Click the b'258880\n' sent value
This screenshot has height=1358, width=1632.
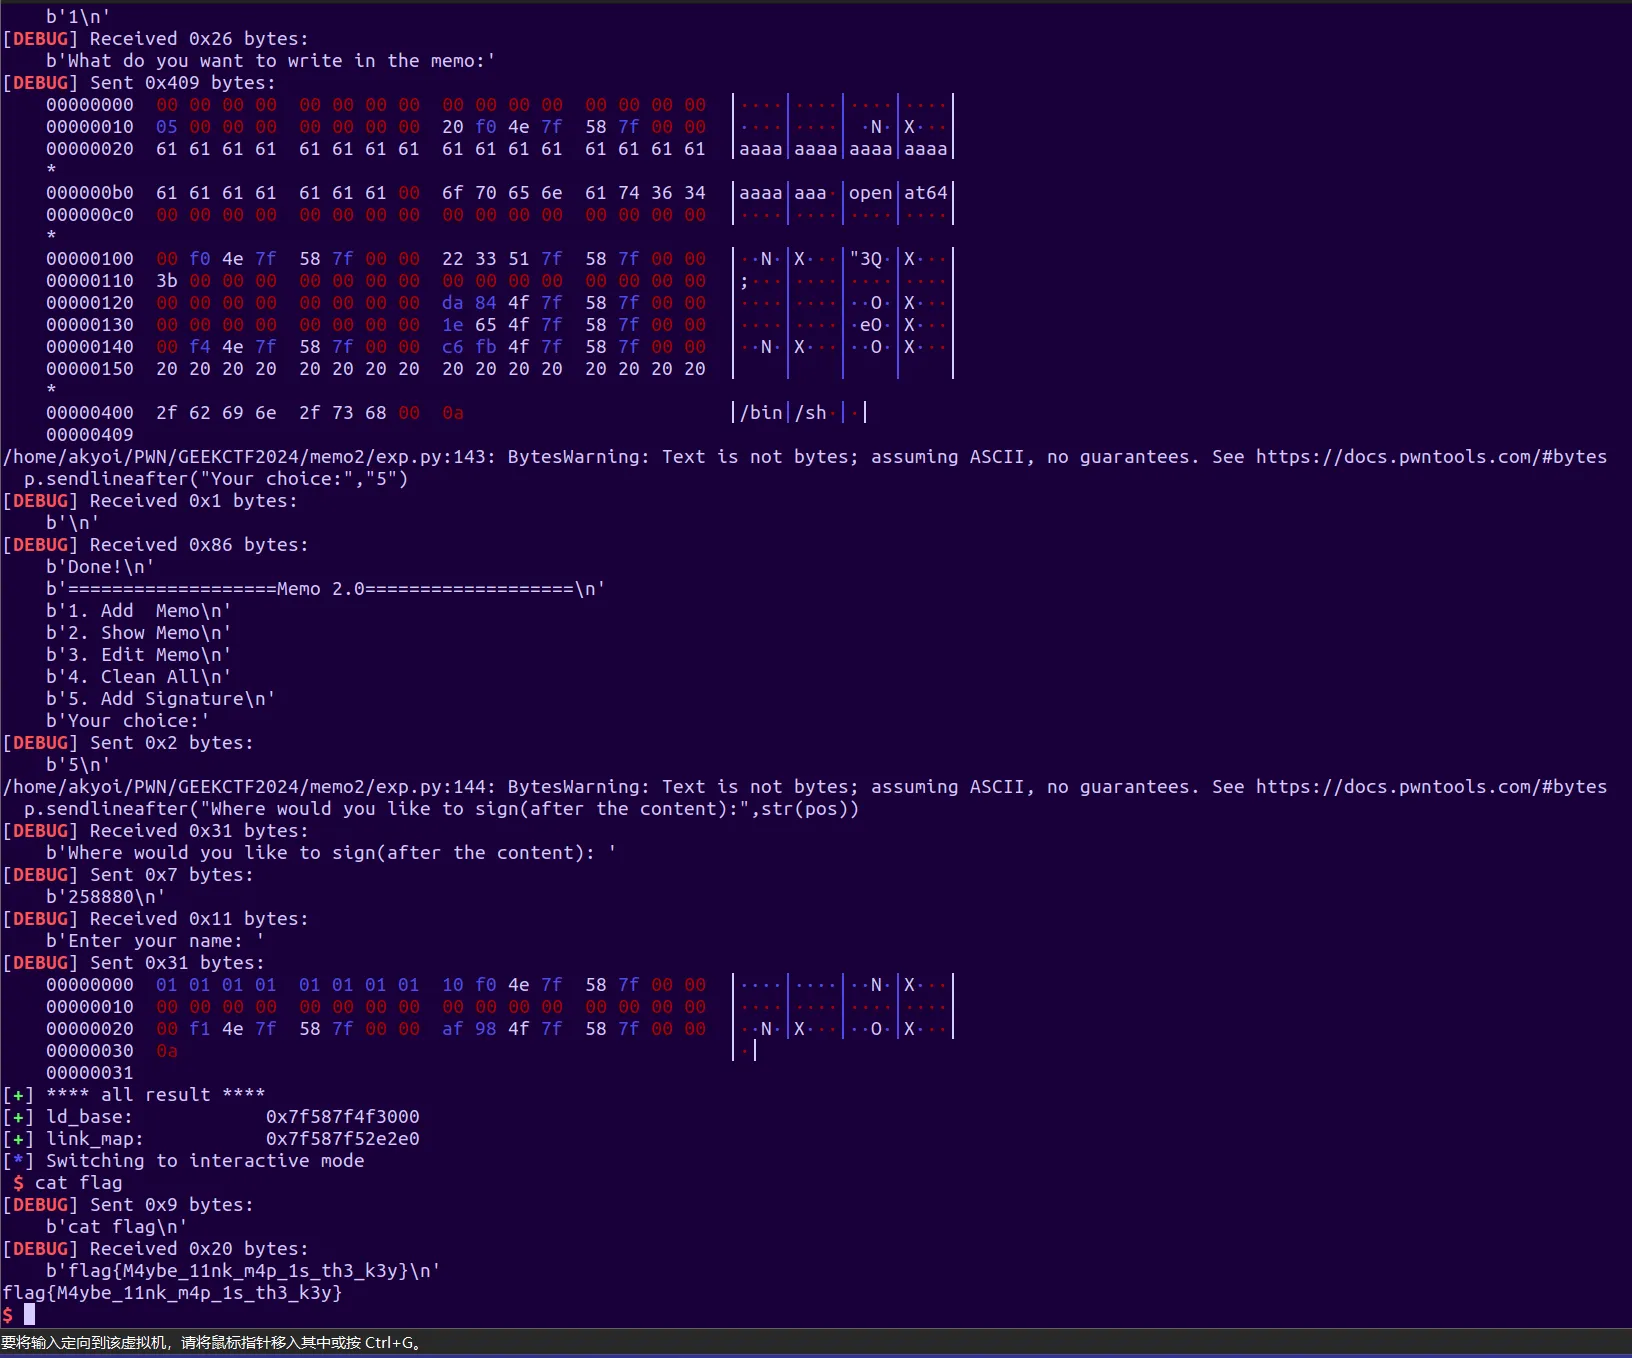click(x=106, y=896)
